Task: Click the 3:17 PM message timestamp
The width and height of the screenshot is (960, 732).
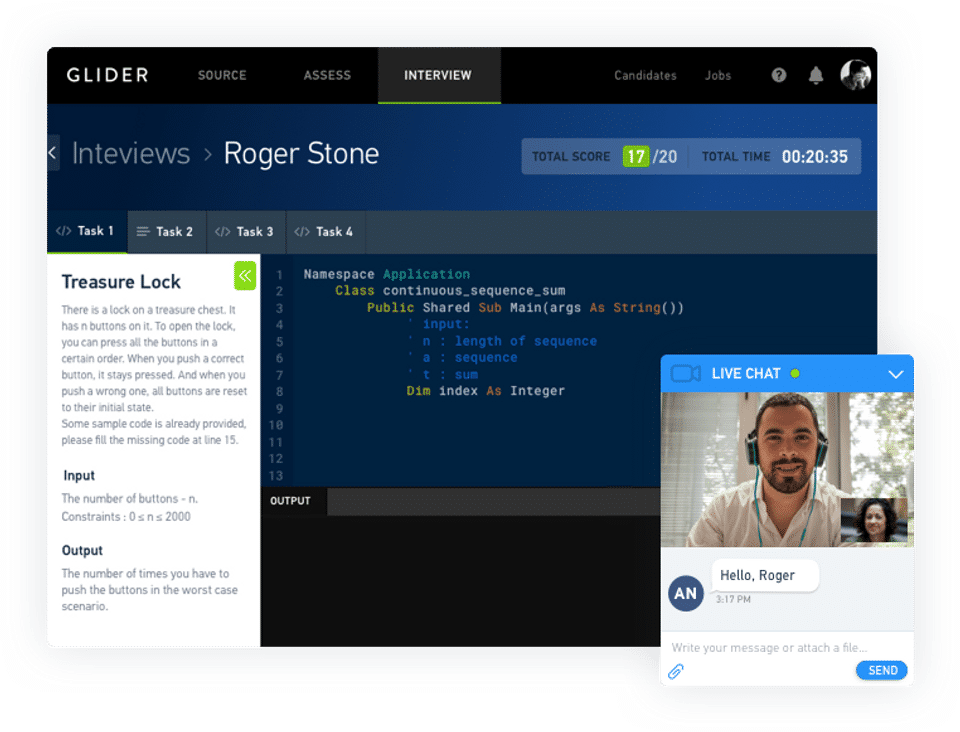Action: point(733,599)
